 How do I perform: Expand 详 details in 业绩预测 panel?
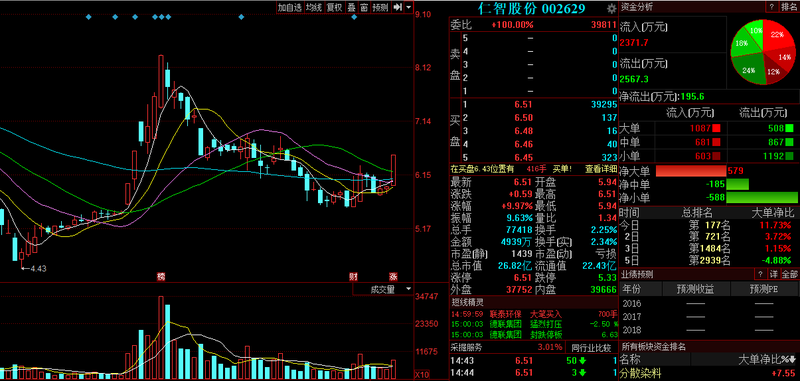point(774,274)
